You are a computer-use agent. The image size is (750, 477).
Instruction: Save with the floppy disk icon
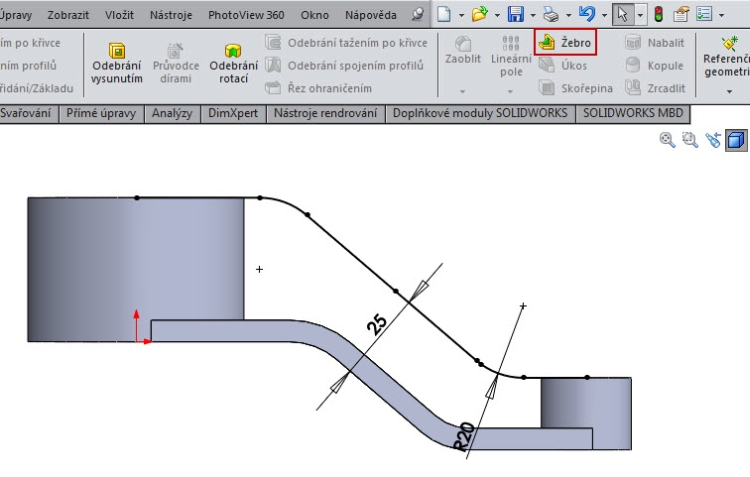515,14
